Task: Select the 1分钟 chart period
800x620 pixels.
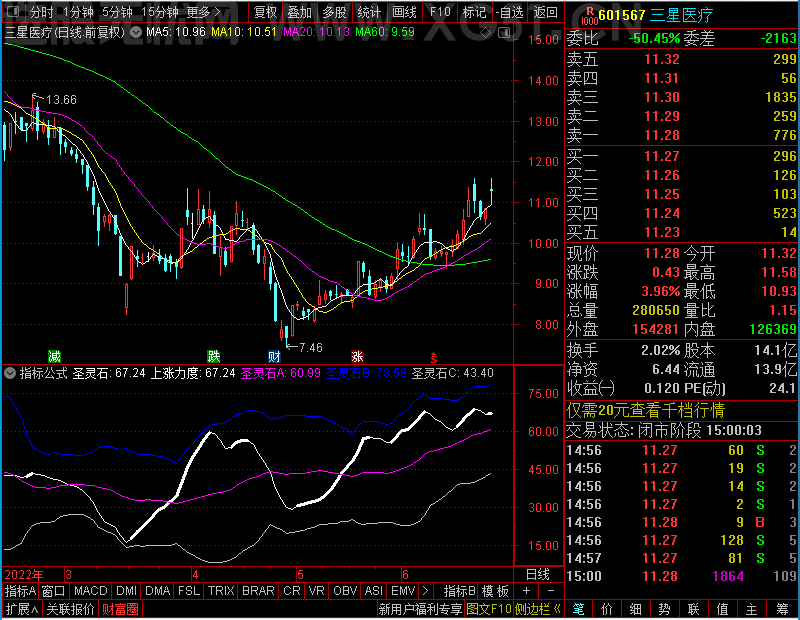Action: coord(79,12)
